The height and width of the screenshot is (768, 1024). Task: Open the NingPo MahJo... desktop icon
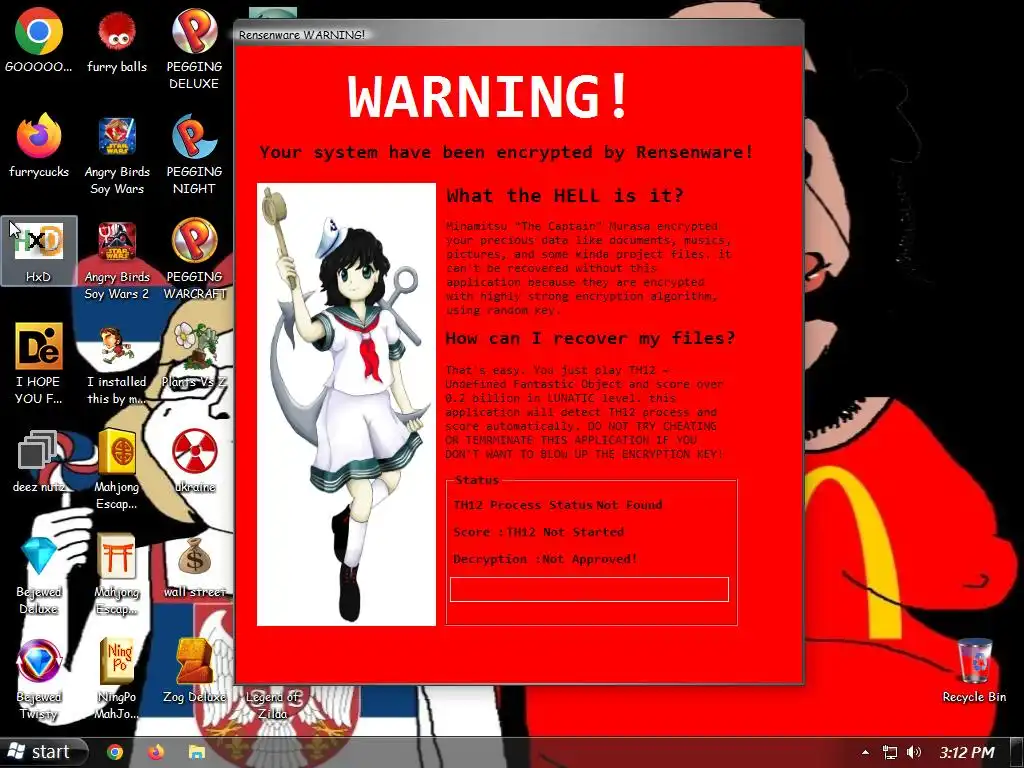[117, 680]
